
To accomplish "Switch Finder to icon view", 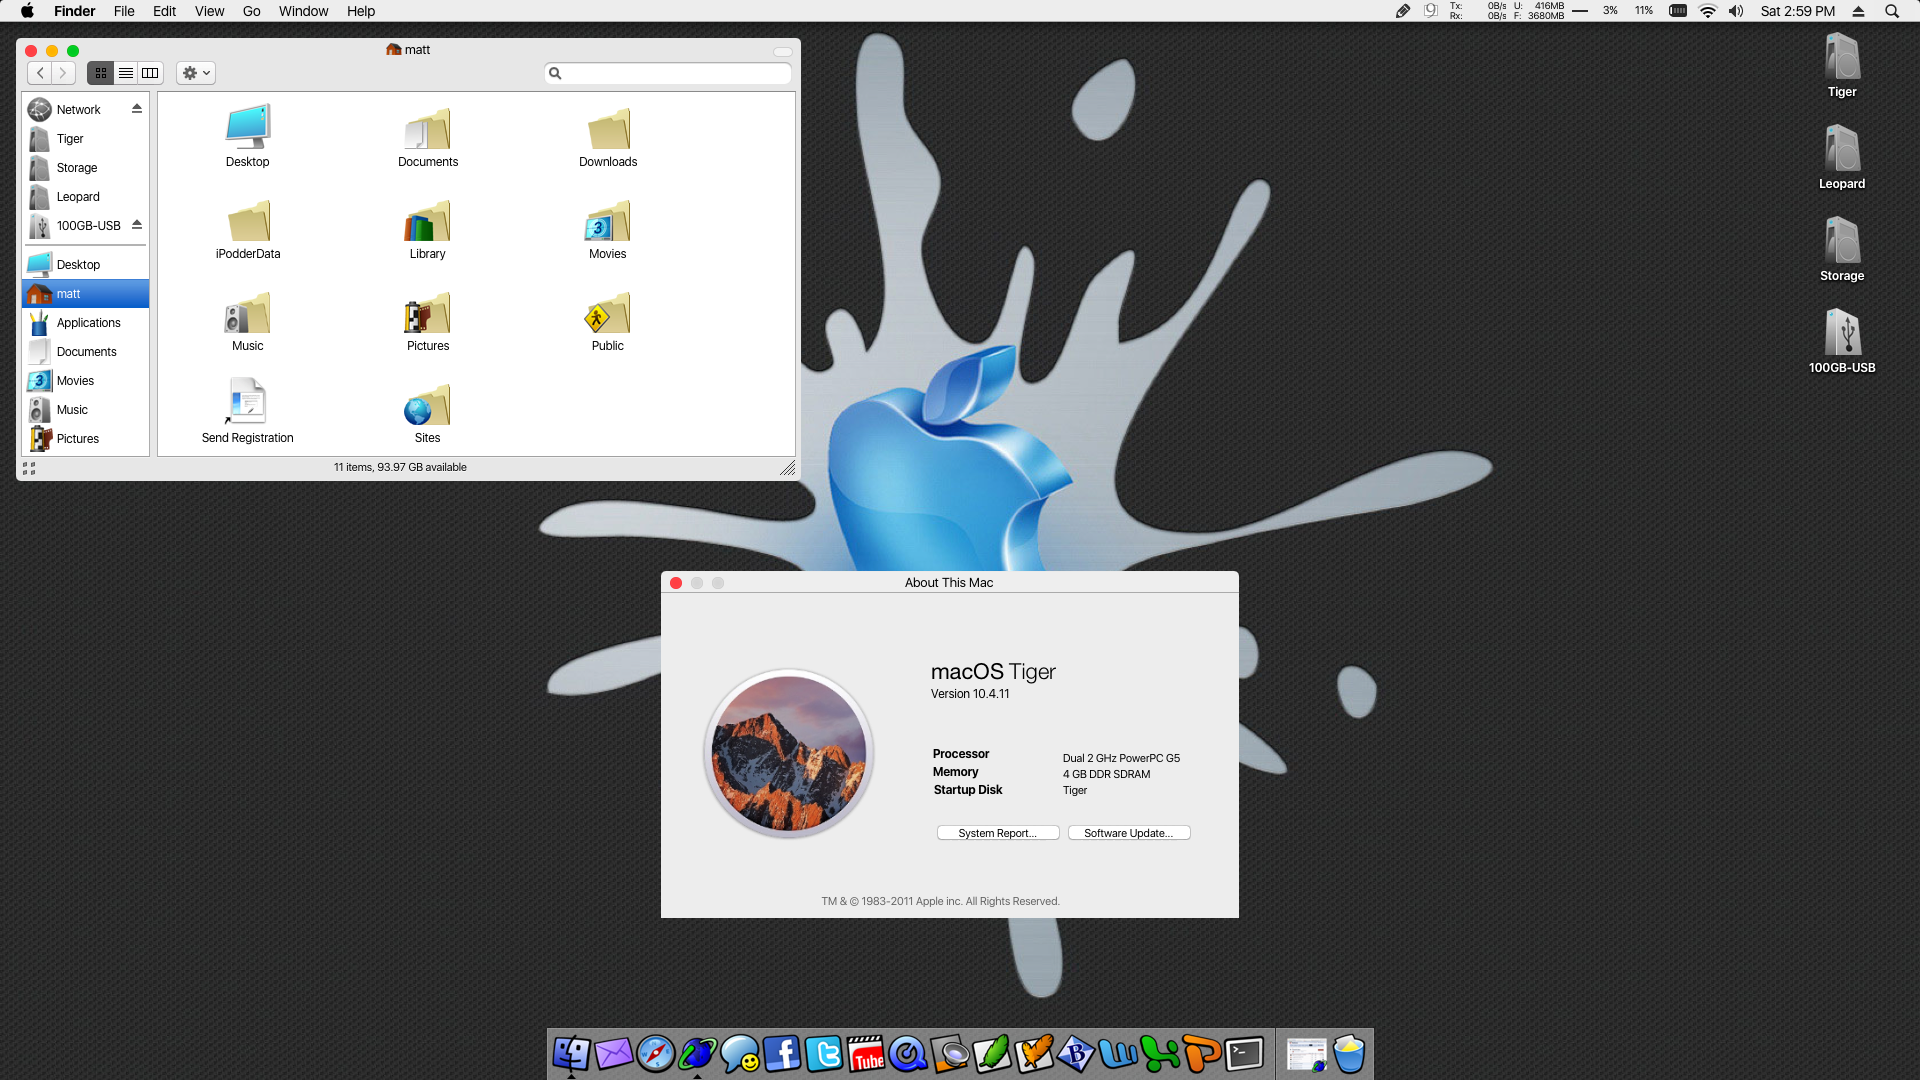I will click(x=100, y=73).
